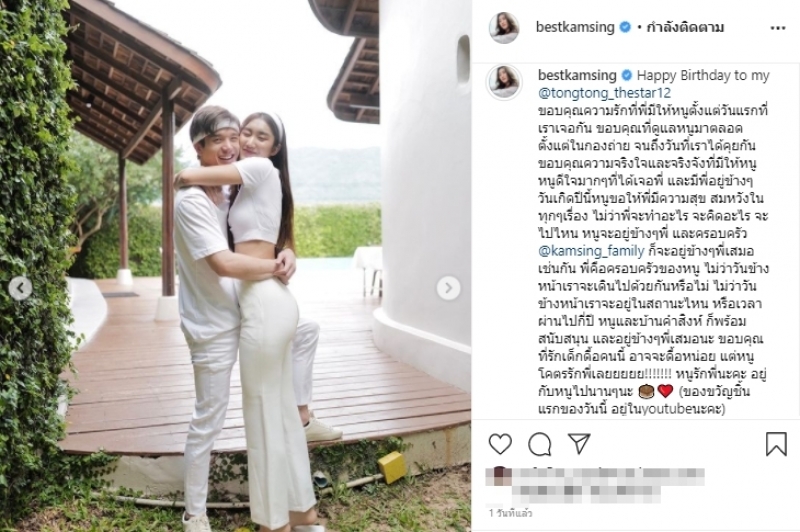
Task: Open the three-dot more options menu
Action: tap(778, 28)
